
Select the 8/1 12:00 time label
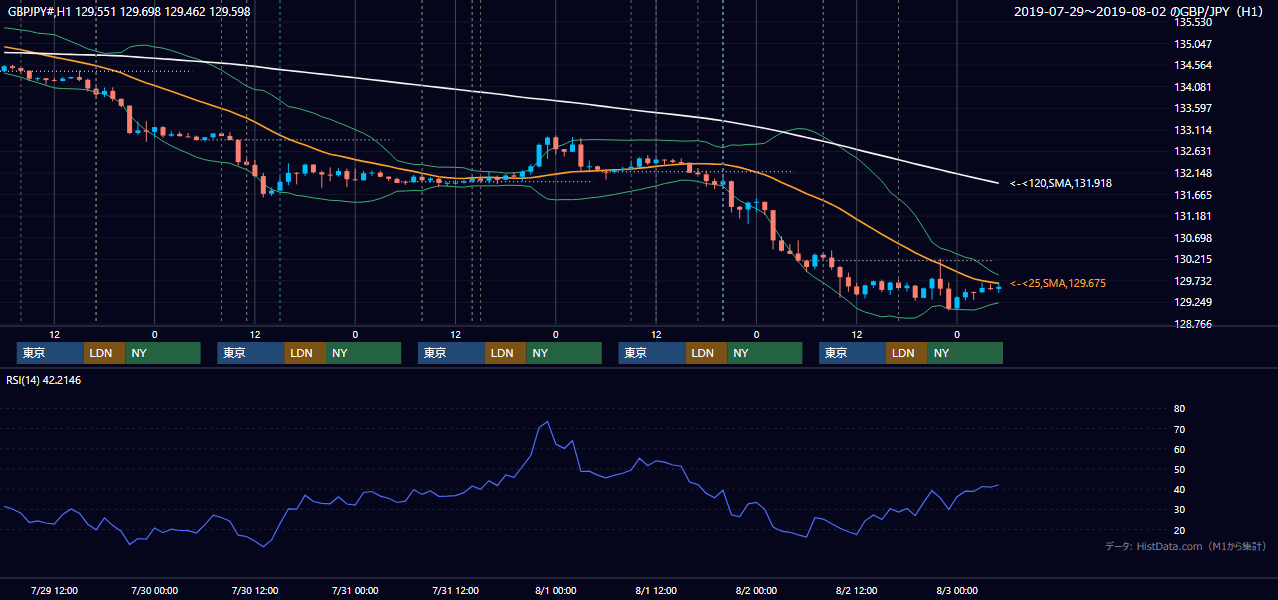[656, 590]
